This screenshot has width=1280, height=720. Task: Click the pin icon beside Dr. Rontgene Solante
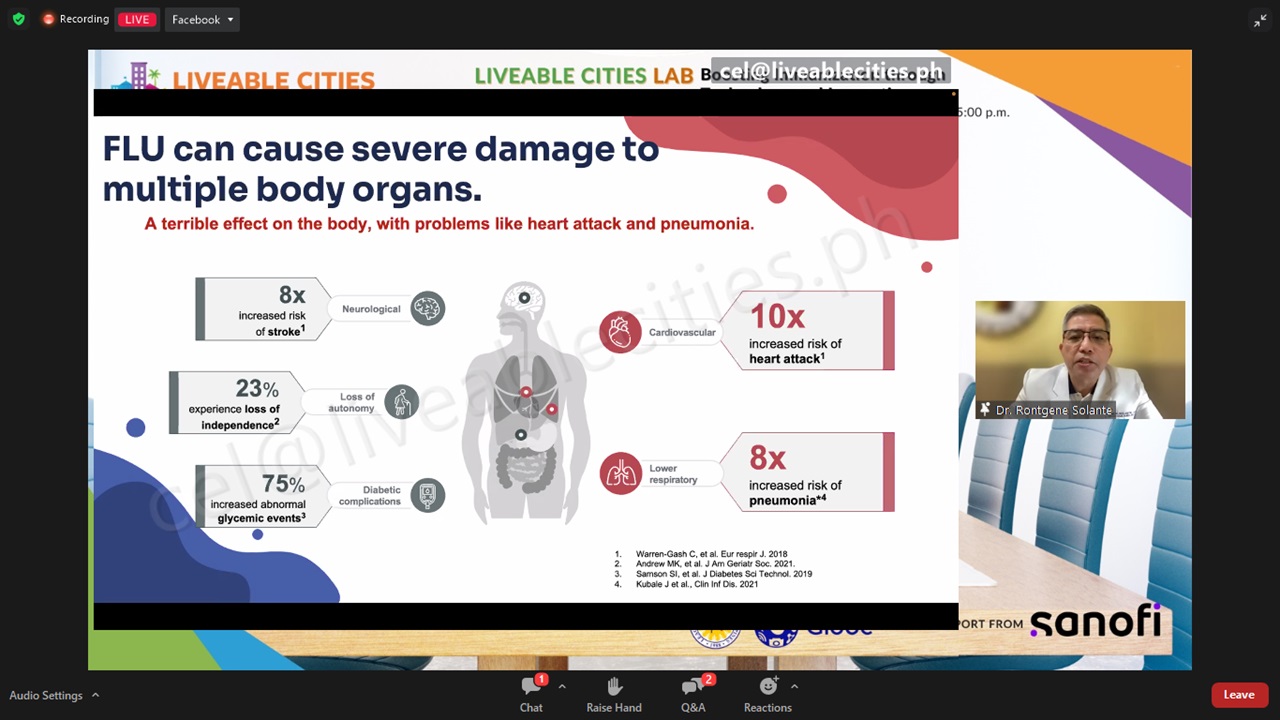985,410
